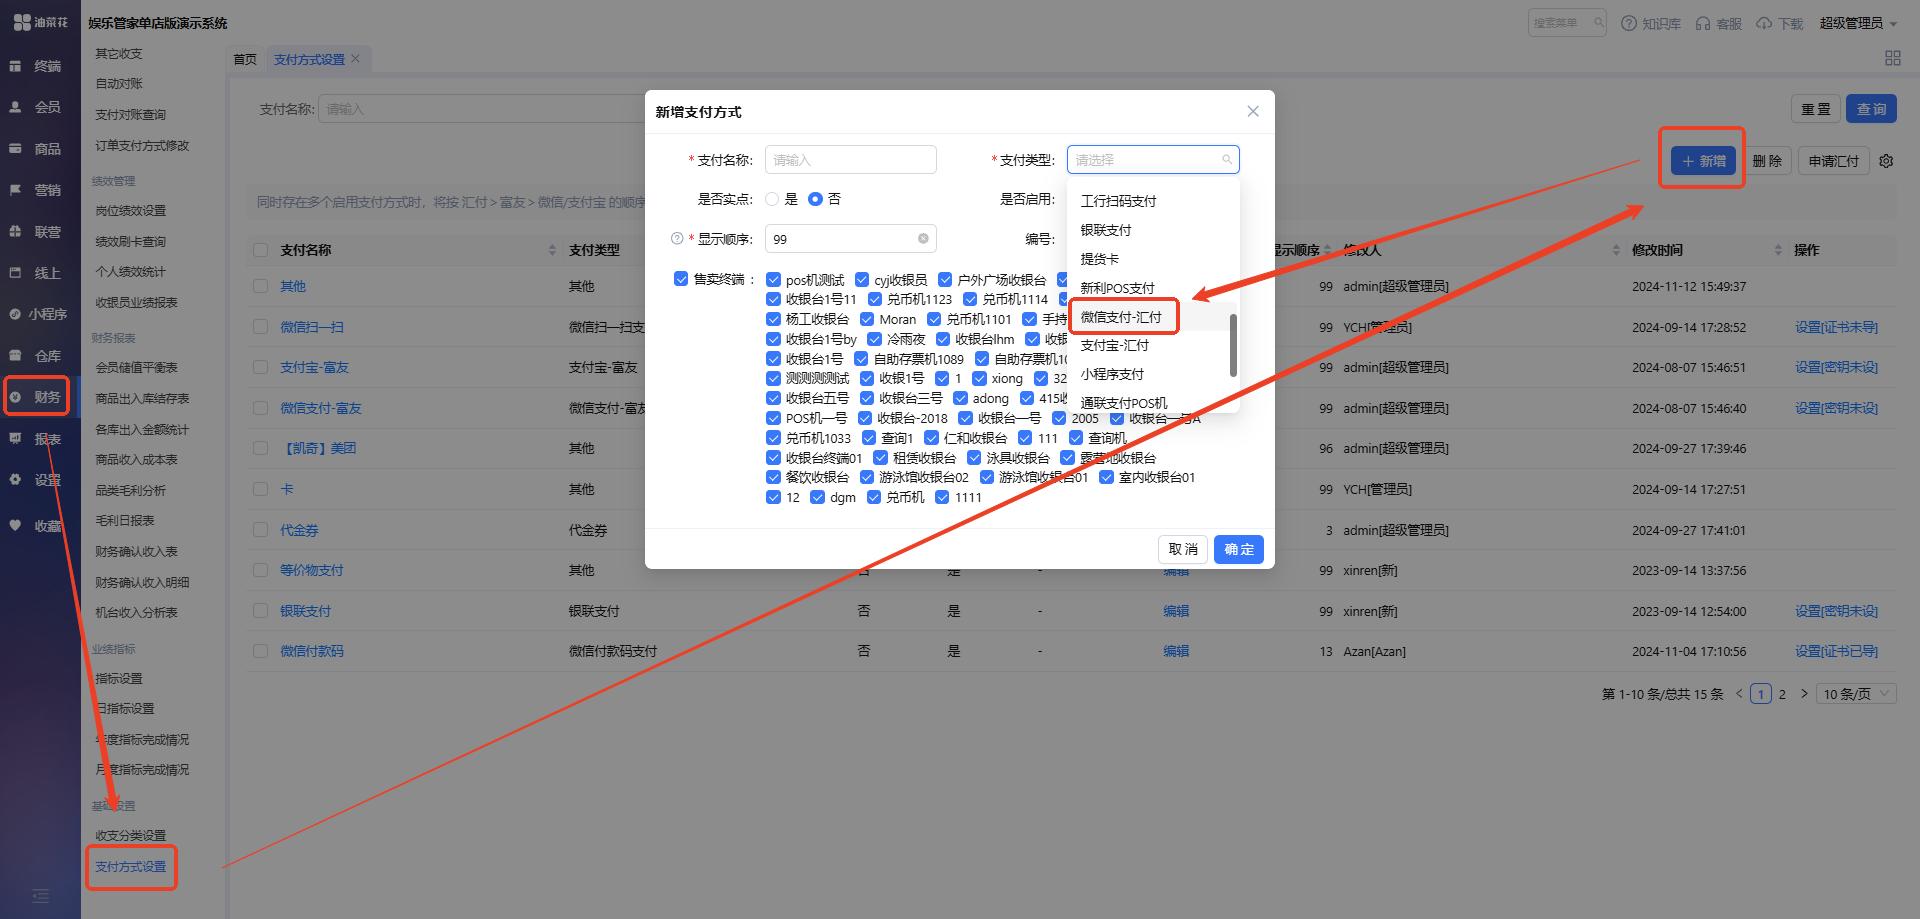Viewport: 1920px width, 919px height.
Task: Open the 设置 sidebar gear icon
Action: [x=15, y=480]
